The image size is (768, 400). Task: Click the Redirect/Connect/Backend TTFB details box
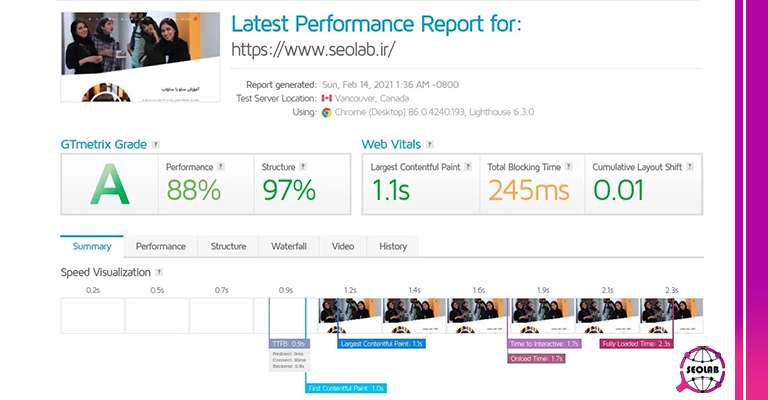tap(289, 360)
